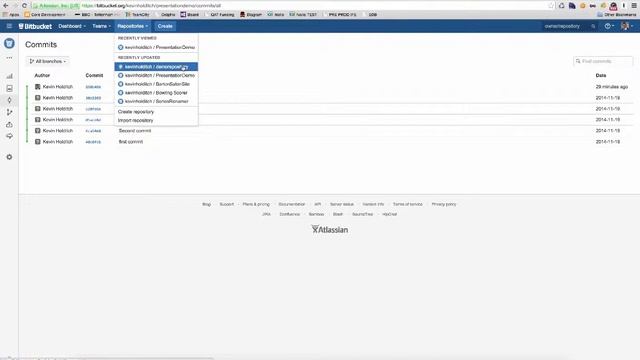Image resolution: width=640 pixels, height=360 pixels.
Task: Open the Terms of service footer link
Action: [407, 204]
